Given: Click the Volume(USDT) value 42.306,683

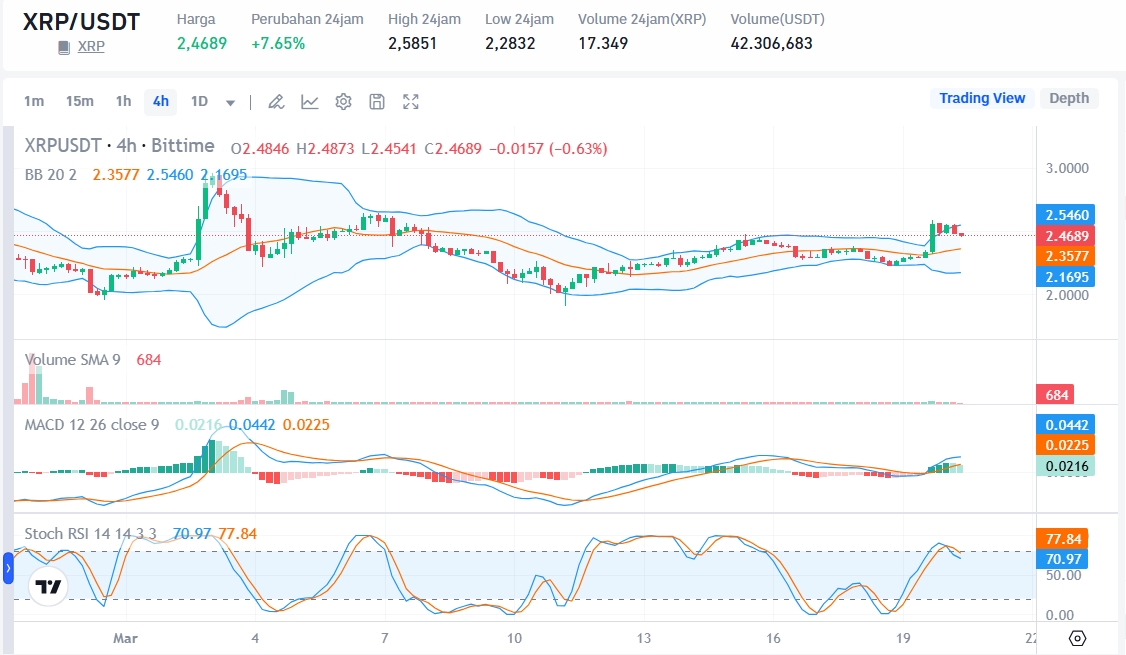Looking at the screenshot, I should pyautogui.click(x=771, y=43).
